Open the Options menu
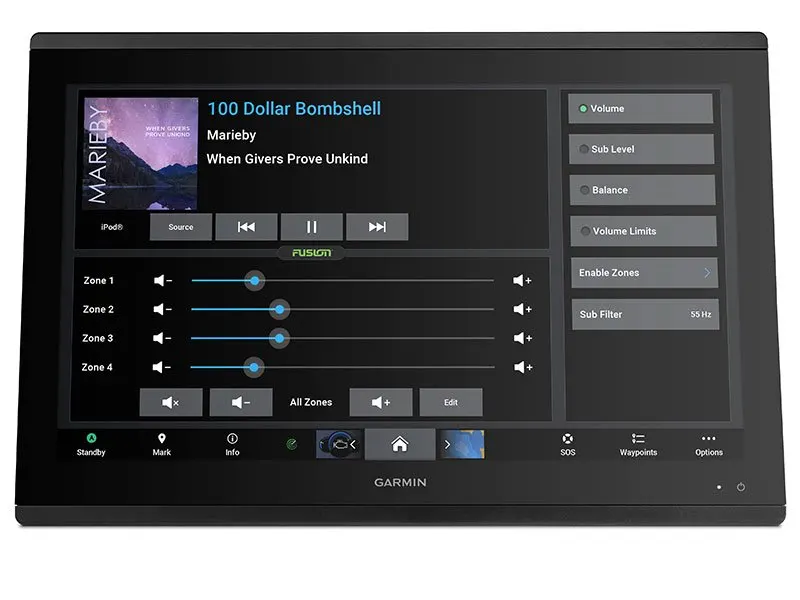 coord(708,444)
